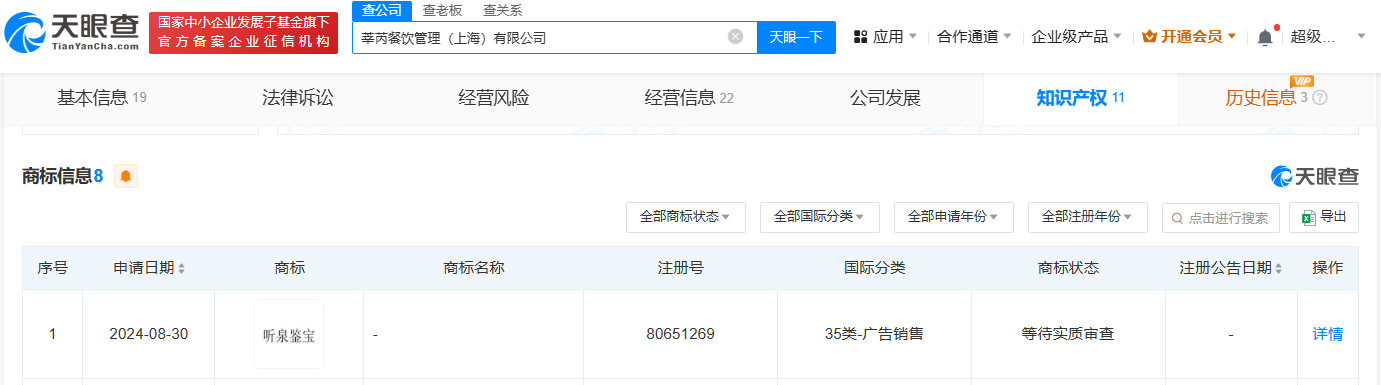Viewport: 1381px width, 385px height.
Task: Open the 全部注册年份 dropdown
Action: 1087,217
